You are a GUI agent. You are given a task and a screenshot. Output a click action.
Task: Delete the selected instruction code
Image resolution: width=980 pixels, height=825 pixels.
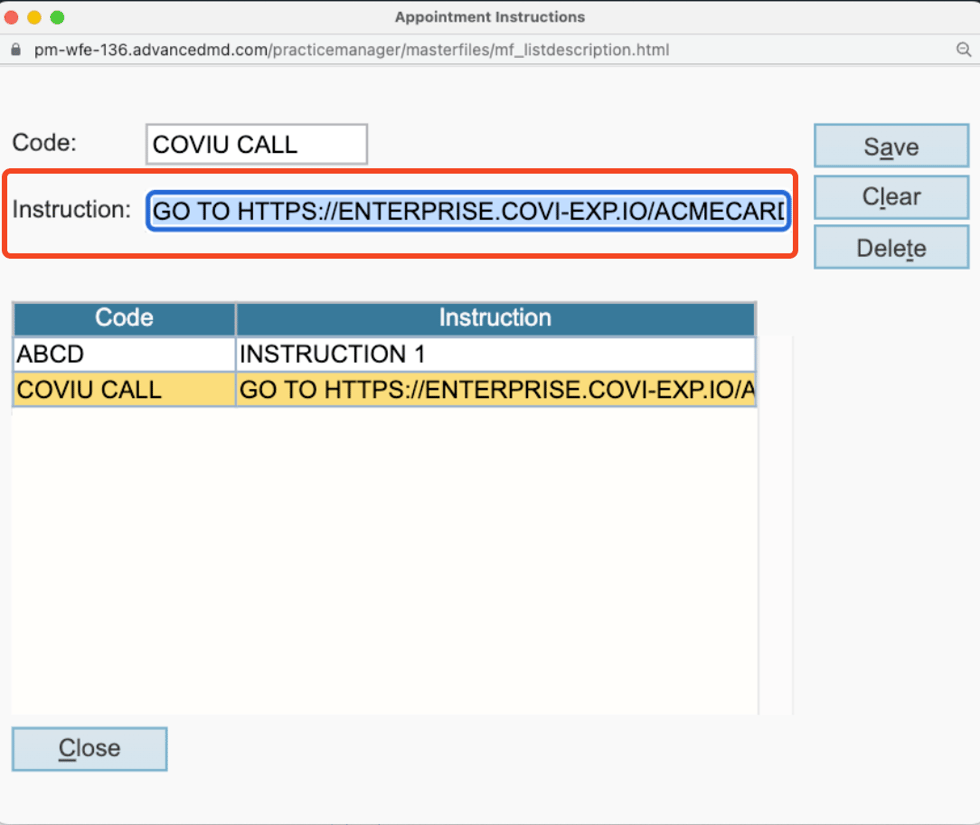(890, 246)
